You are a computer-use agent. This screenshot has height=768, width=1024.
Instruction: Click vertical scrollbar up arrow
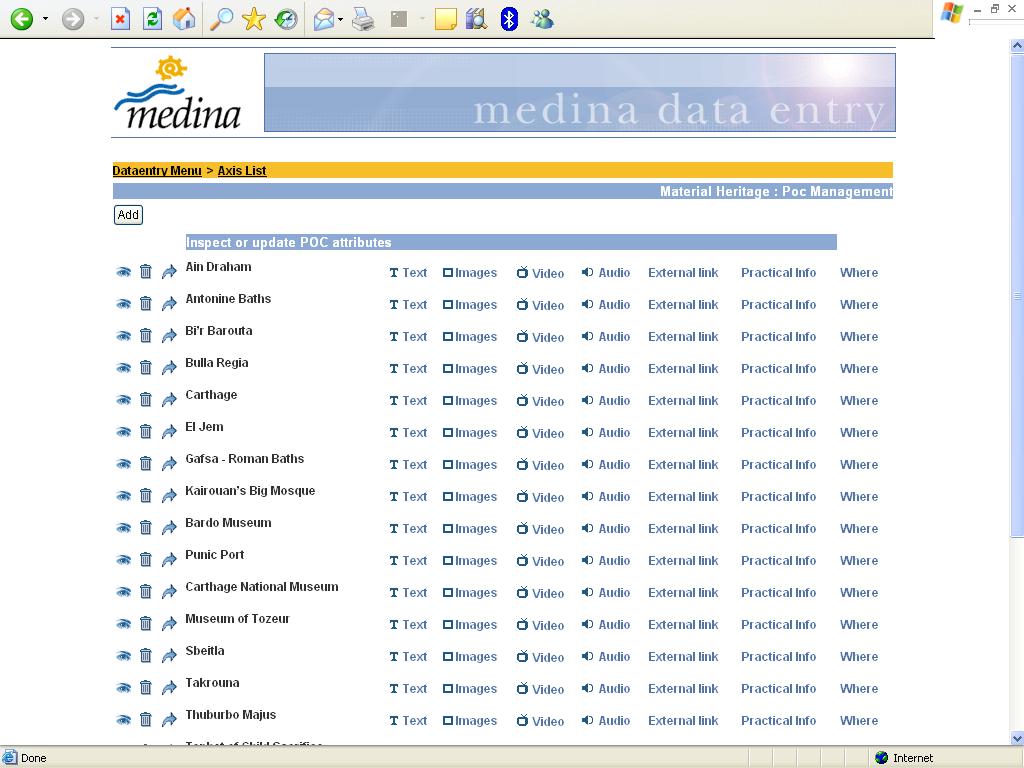point(1017,46)
